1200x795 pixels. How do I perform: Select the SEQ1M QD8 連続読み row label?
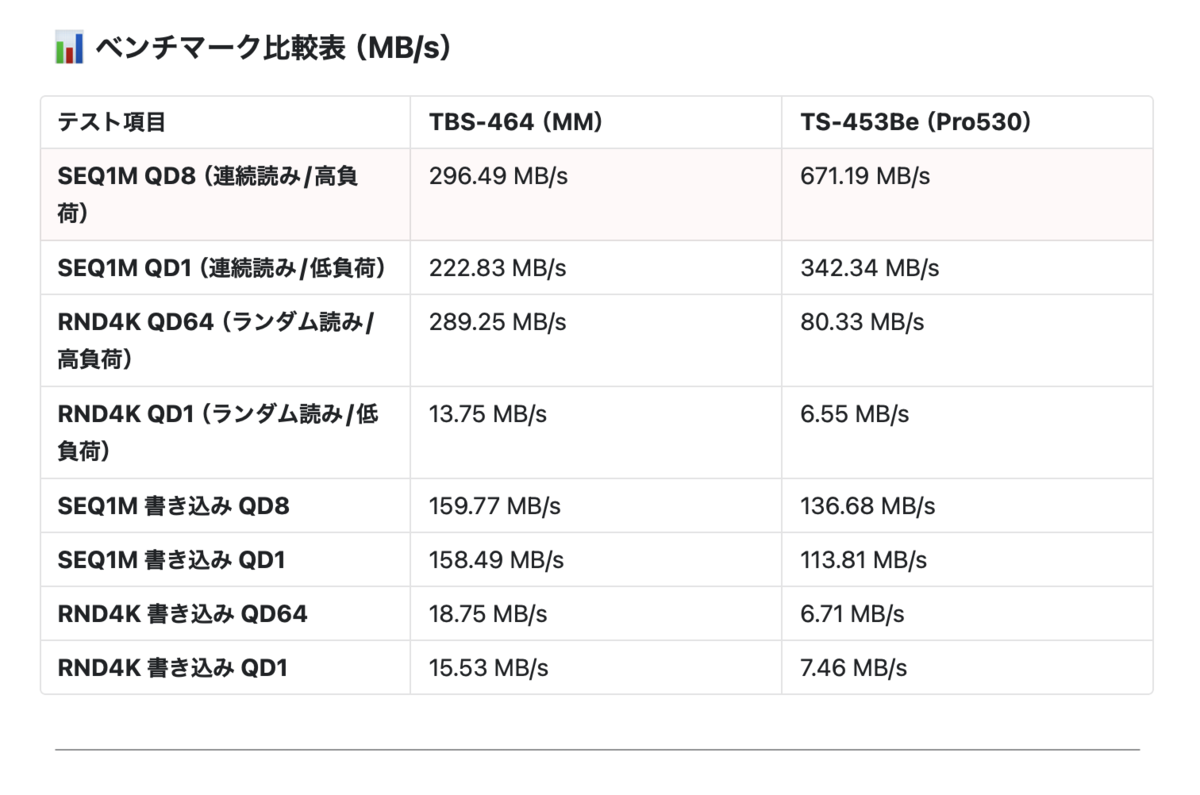point(208,195)
